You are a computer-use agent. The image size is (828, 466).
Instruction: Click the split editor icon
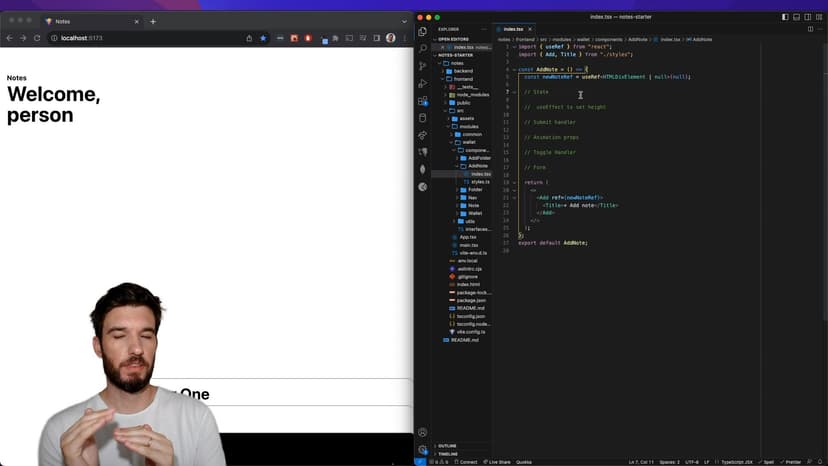coord(810,29)
